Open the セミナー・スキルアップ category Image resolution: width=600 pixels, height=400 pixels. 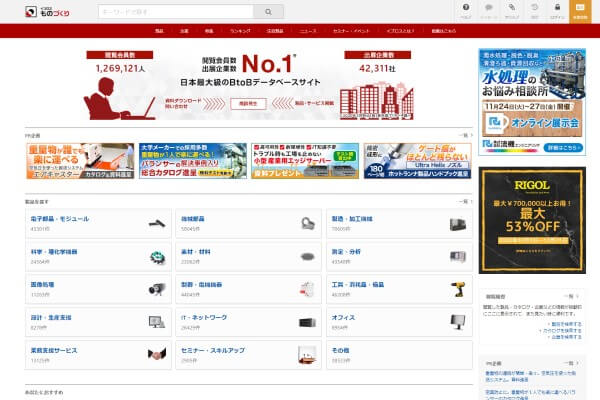click(213, 350)
